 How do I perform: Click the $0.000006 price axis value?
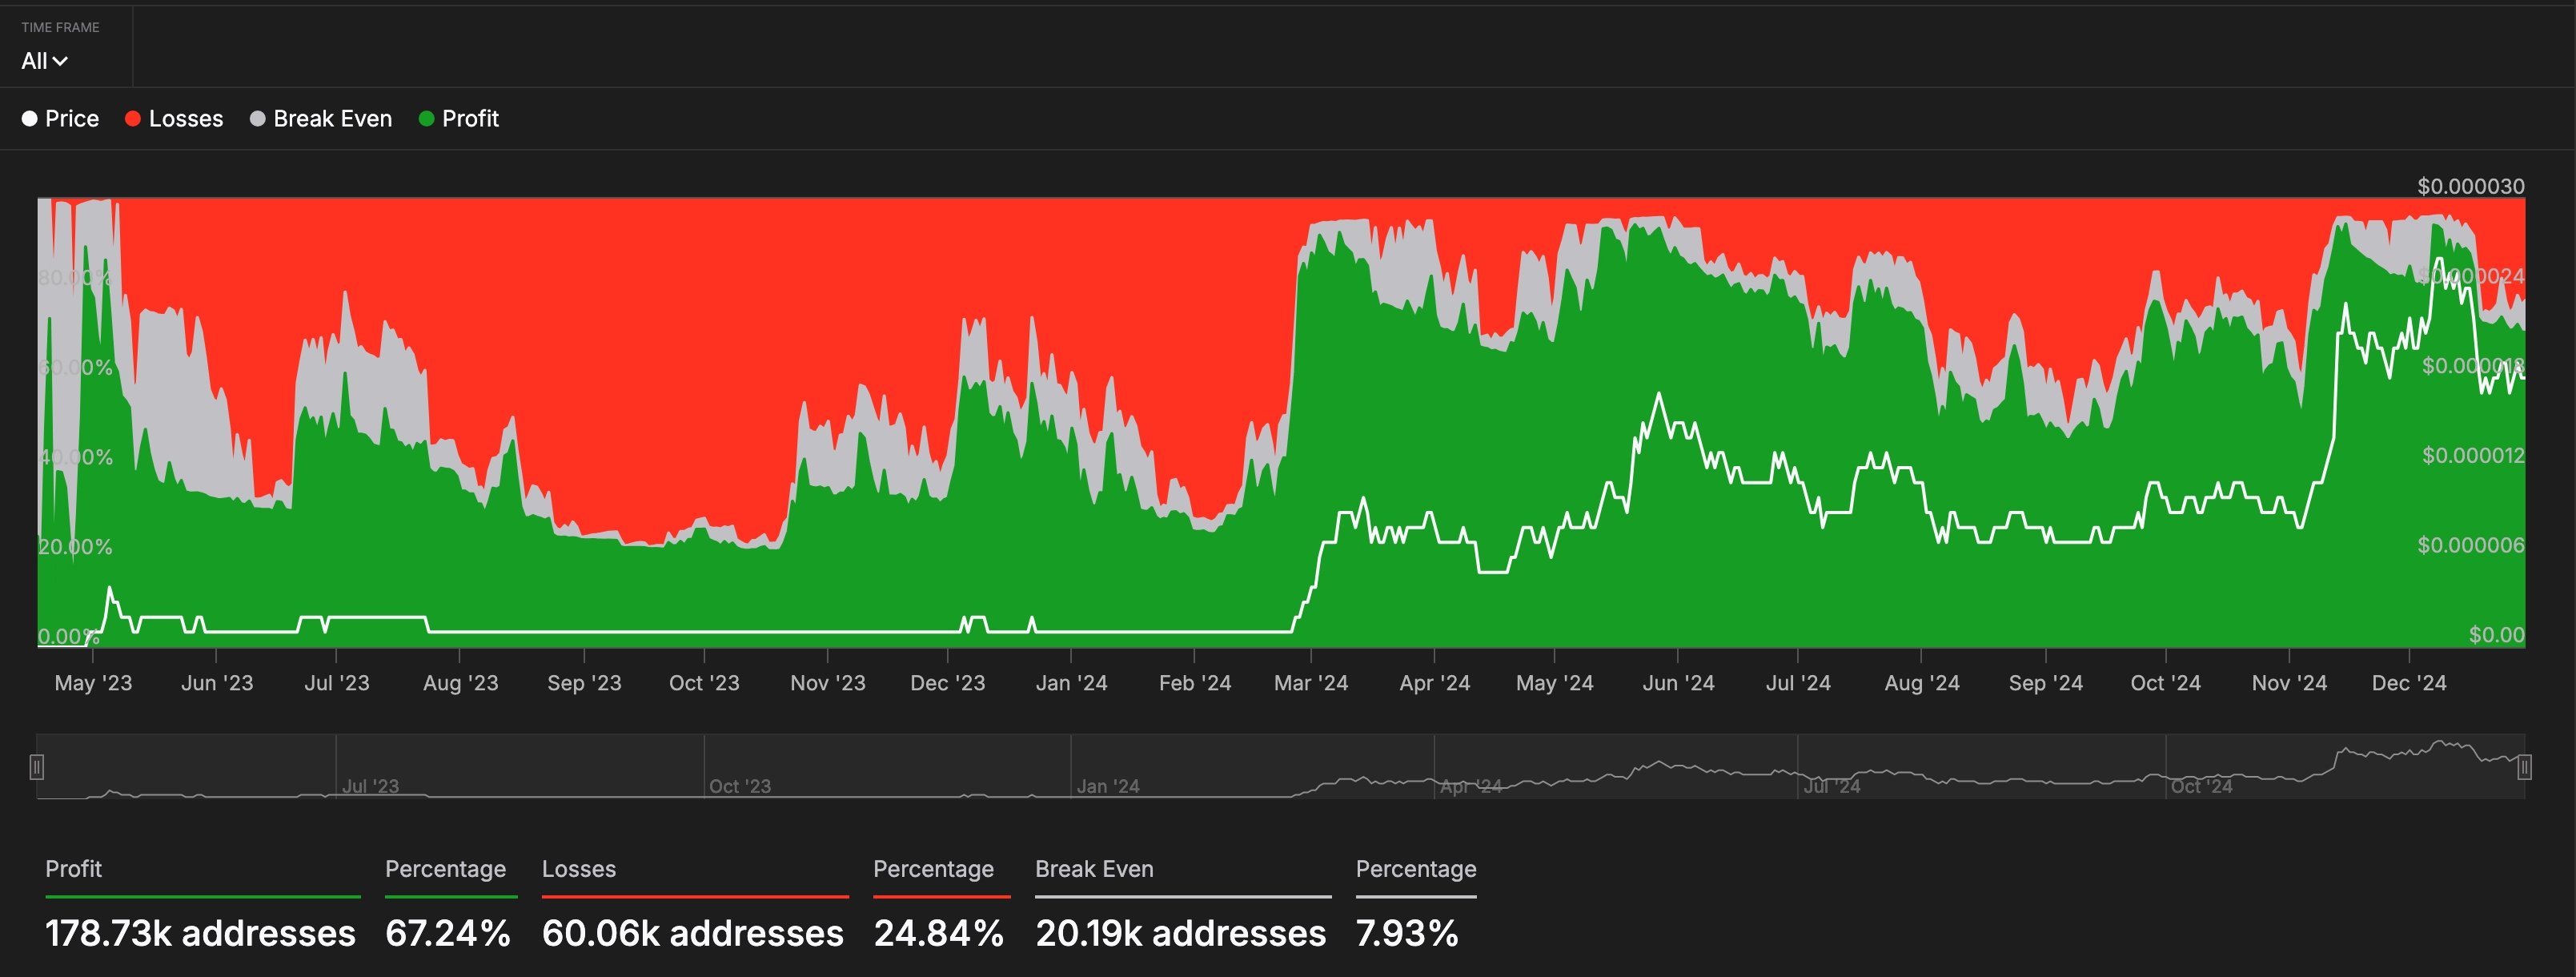coord(2471,545)
